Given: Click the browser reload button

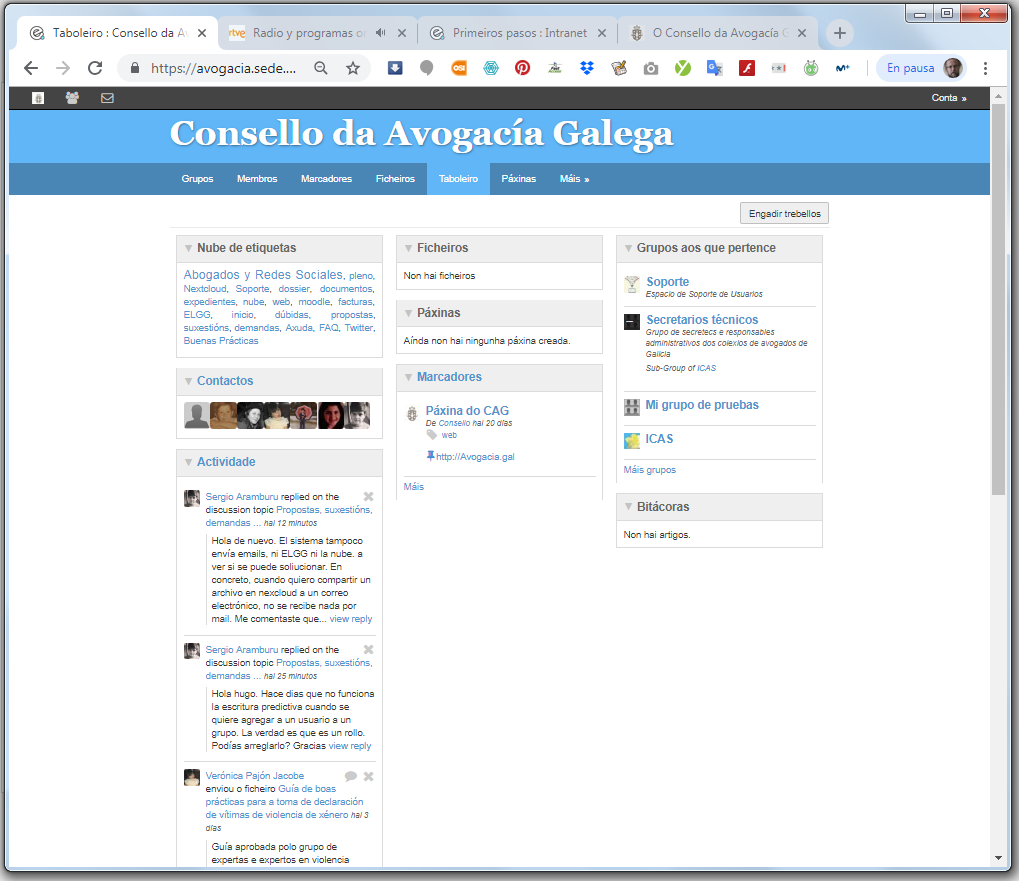Looking at the screenshot, I should click(95, 68).
